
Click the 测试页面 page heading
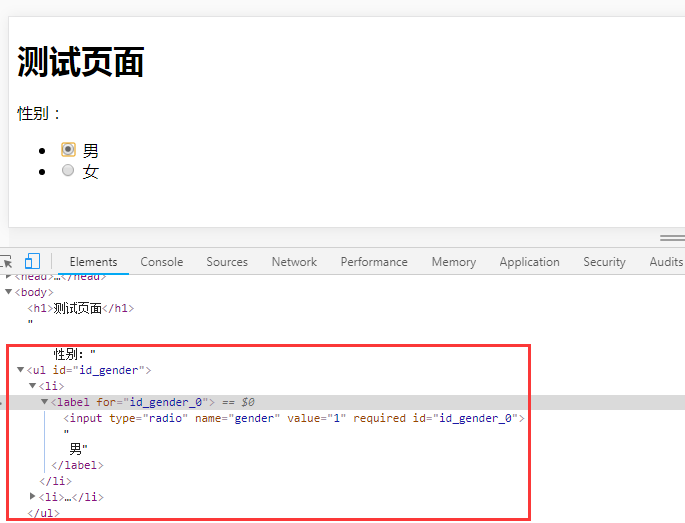pos(81,62)
